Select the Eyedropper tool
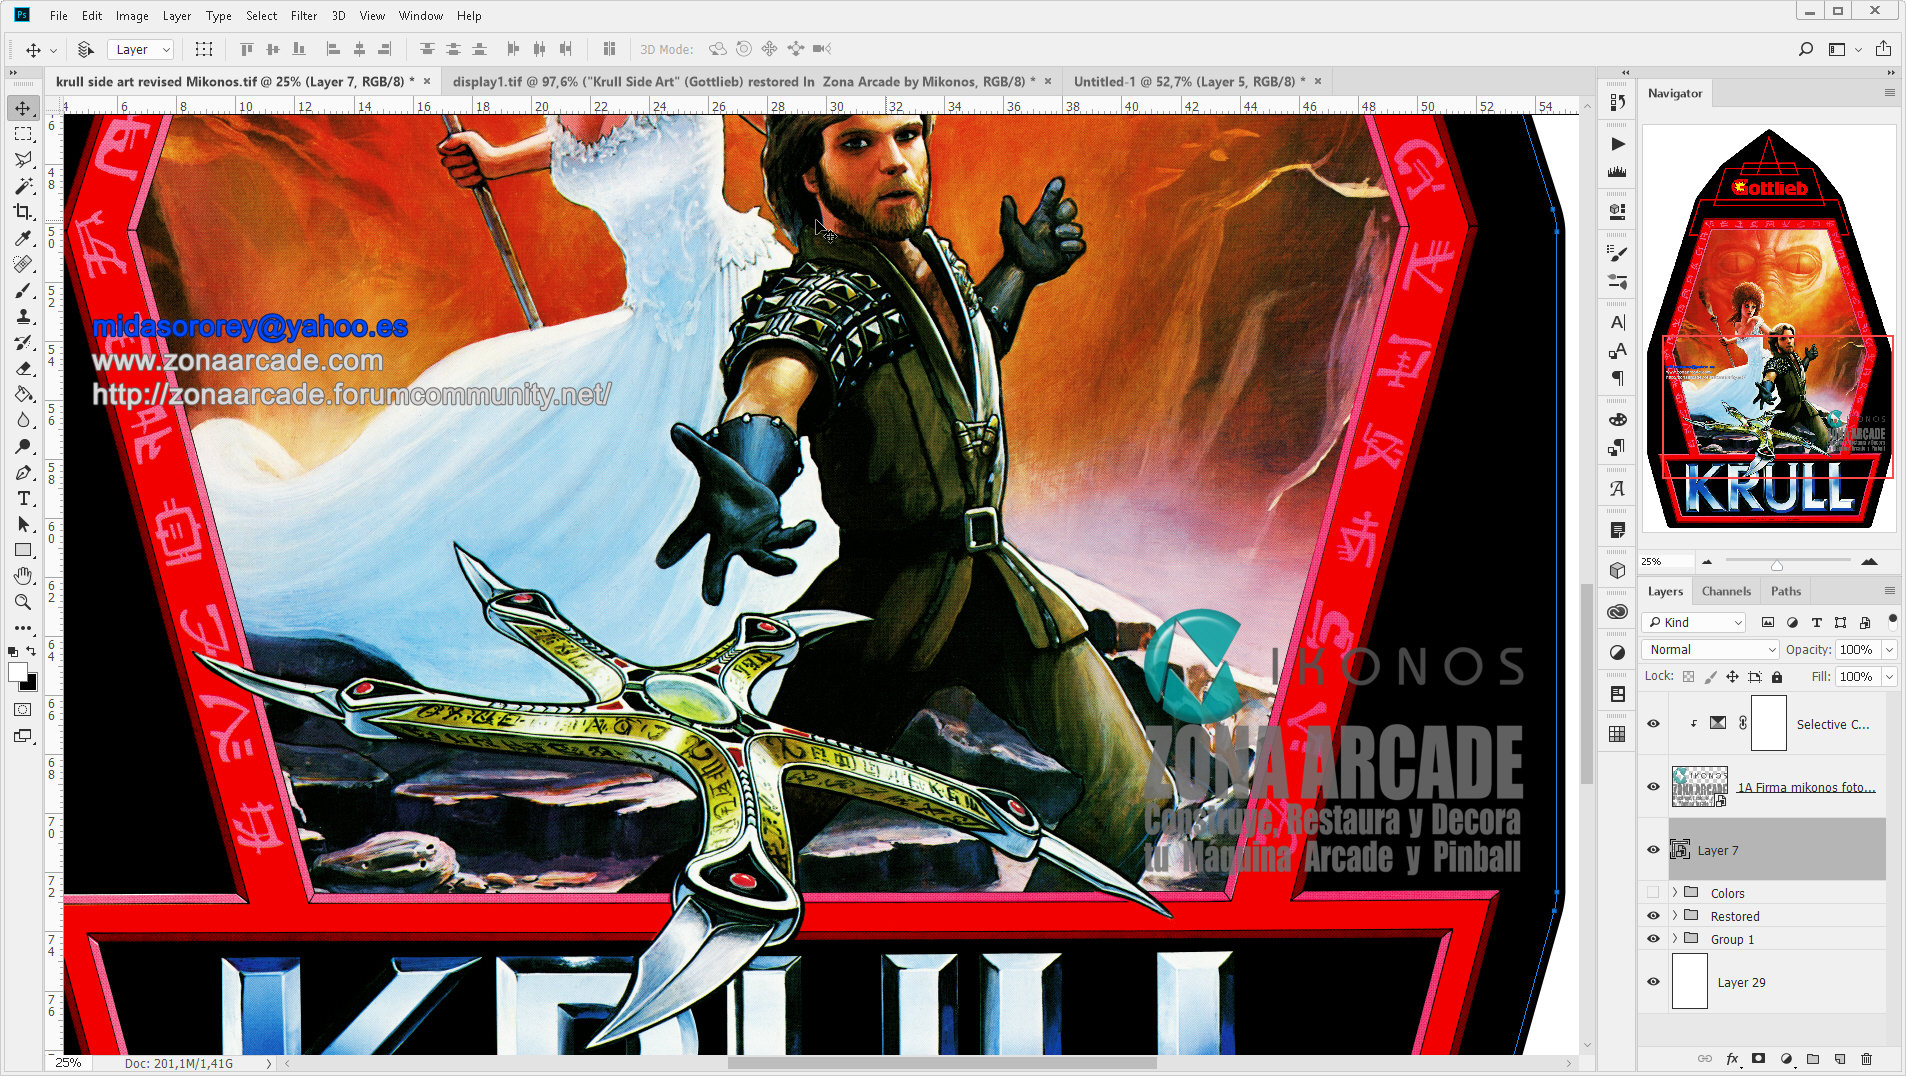This screenshot has width=1906, height=1076. tap(23, 238)
